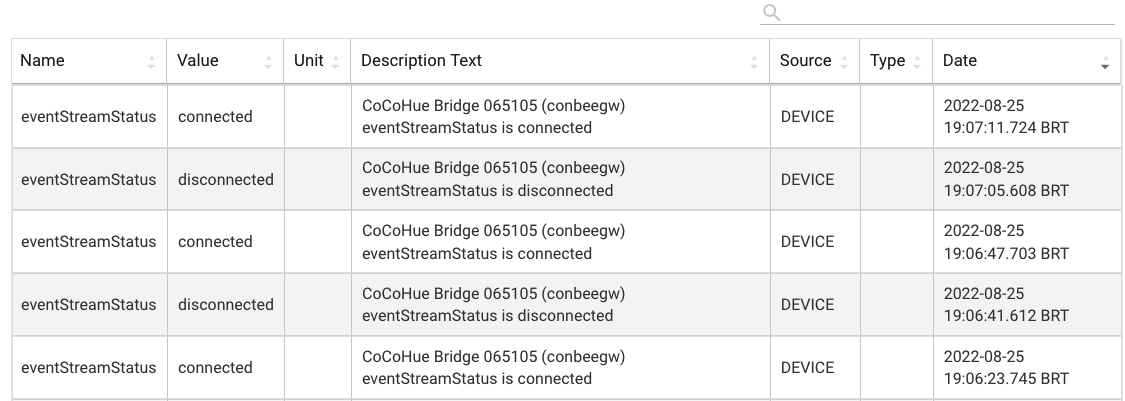Sort table by Name column arrows
Viewport: 1125px width, 401px height.
tap(151, 62)
